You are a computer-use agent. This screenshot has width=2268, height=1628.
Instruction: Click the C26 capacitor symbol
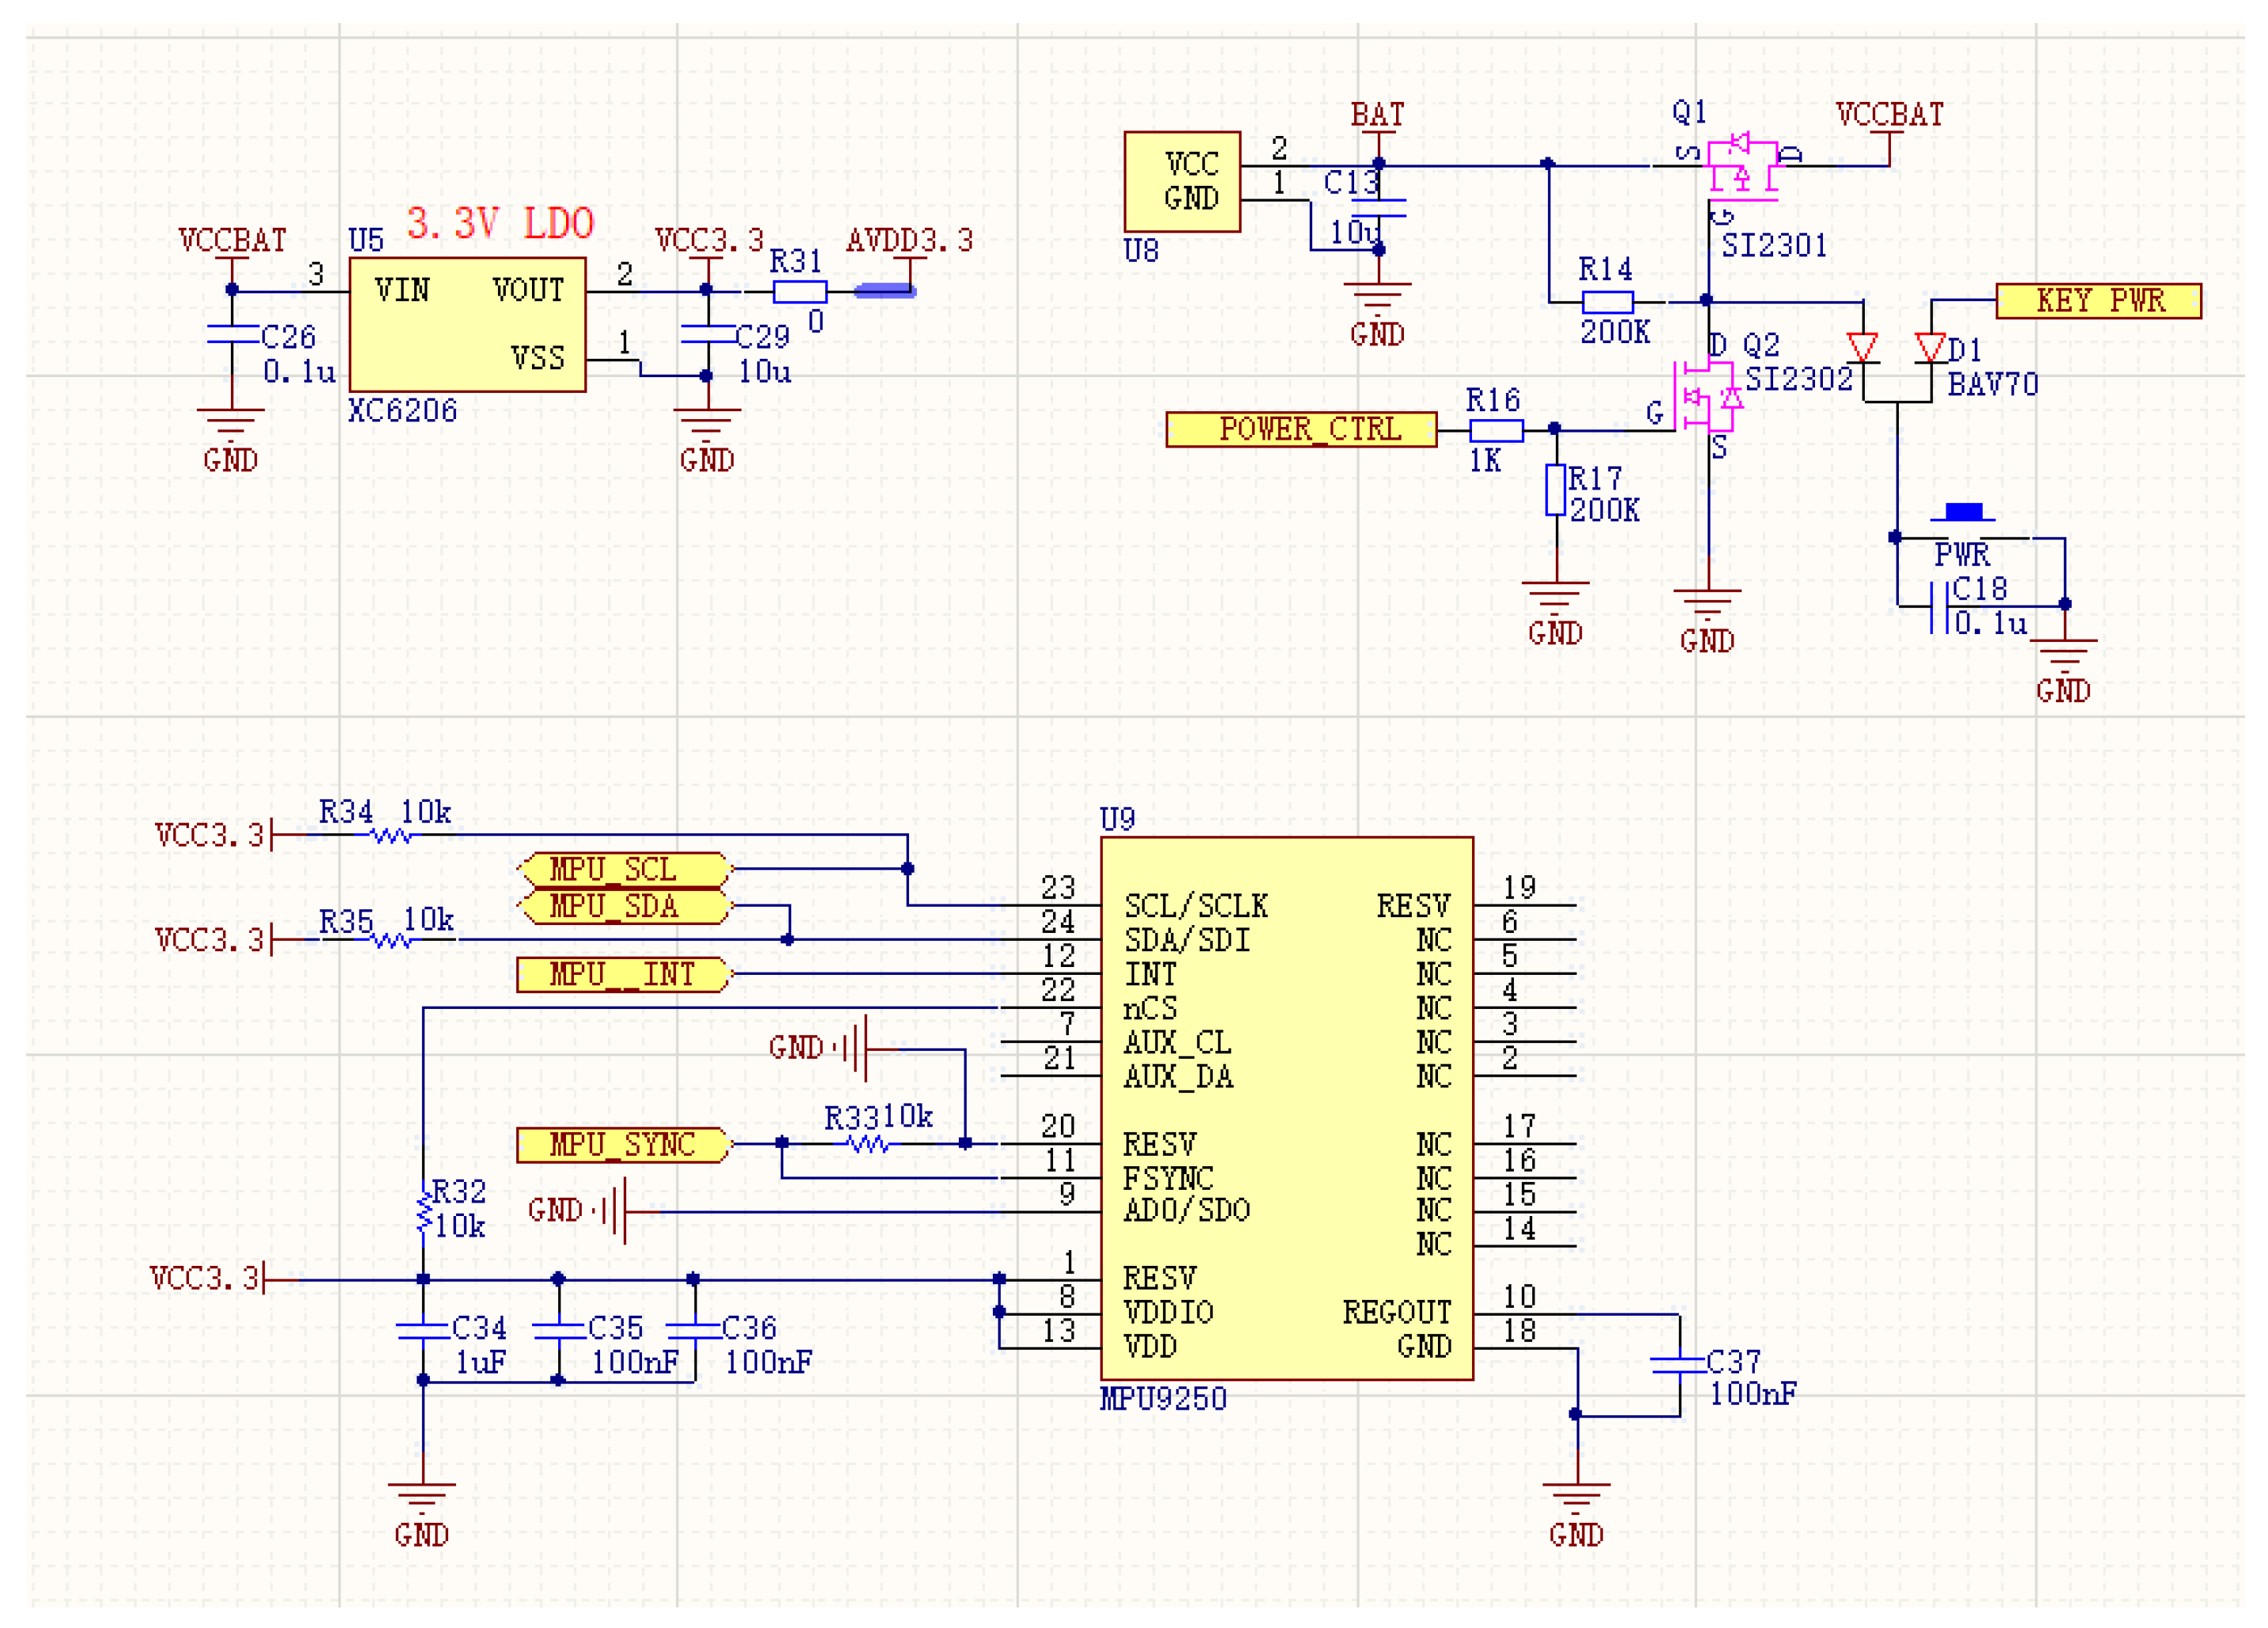232,334
